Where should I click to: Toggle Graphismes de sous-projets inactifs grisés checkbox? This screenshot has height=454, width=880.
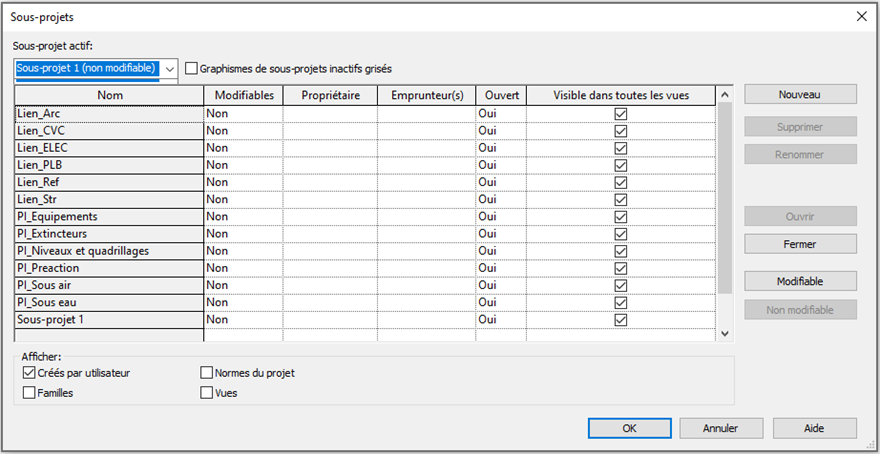pyautogui.click(x=192, y=69)
